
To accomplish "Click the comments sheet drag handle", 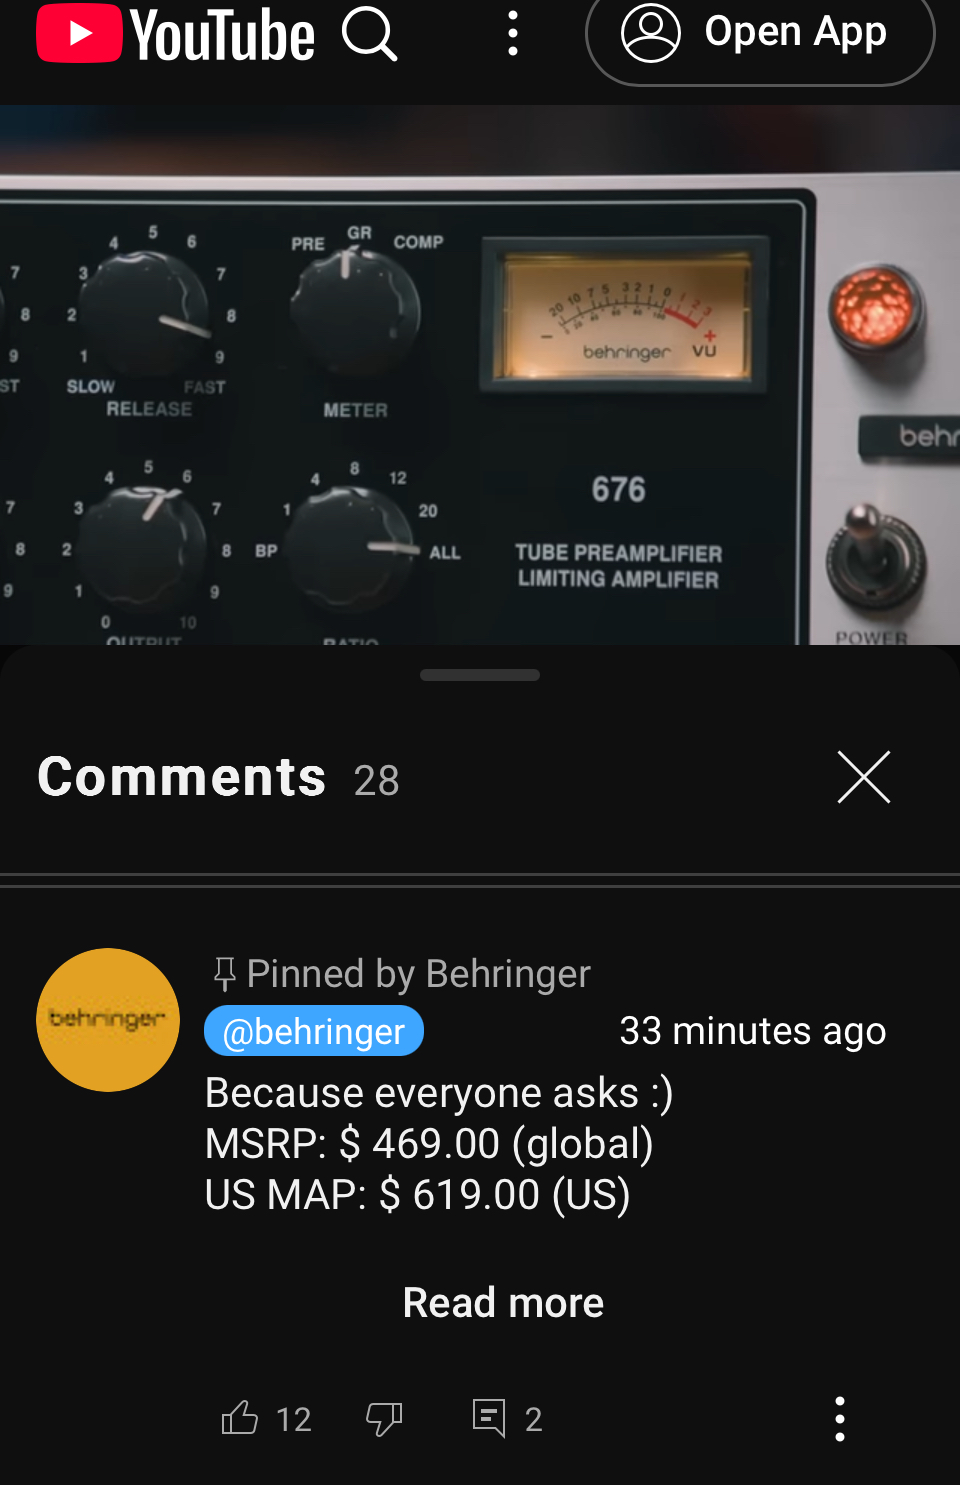I will tap(480, 675).
